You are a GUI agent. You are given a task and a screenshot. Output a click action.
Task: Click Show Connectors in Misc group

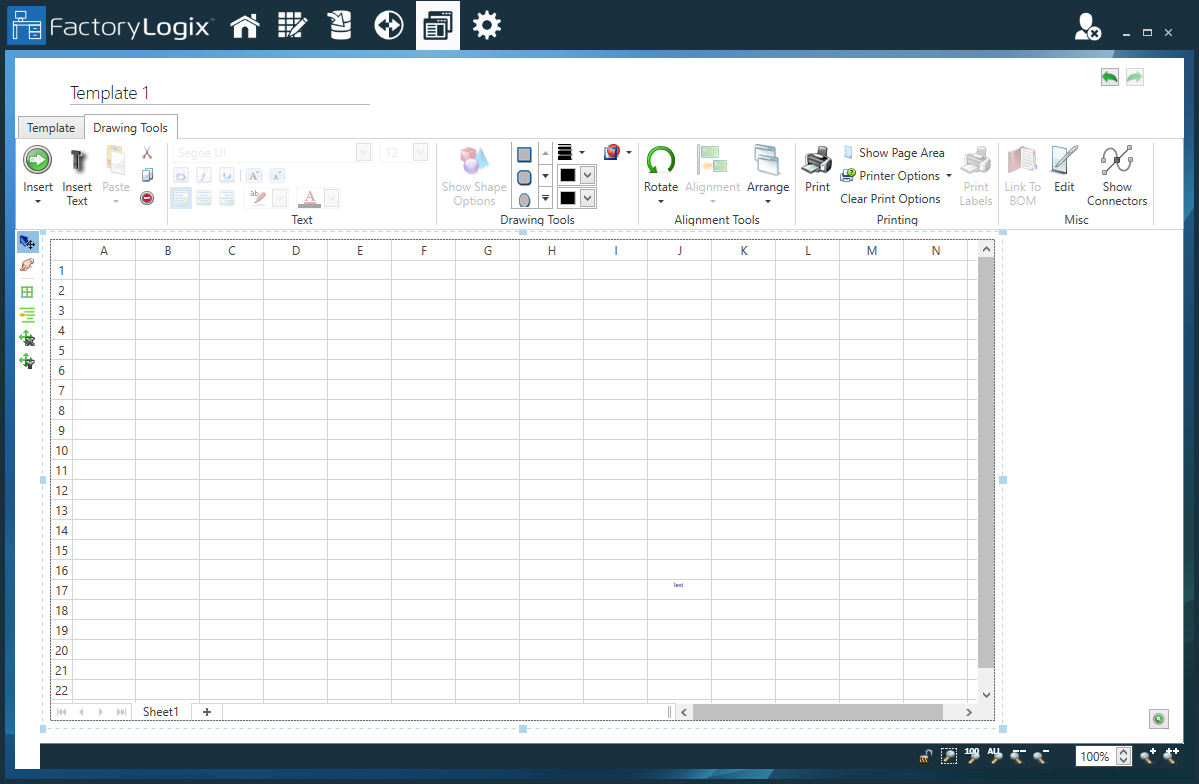pos(1117,174)
